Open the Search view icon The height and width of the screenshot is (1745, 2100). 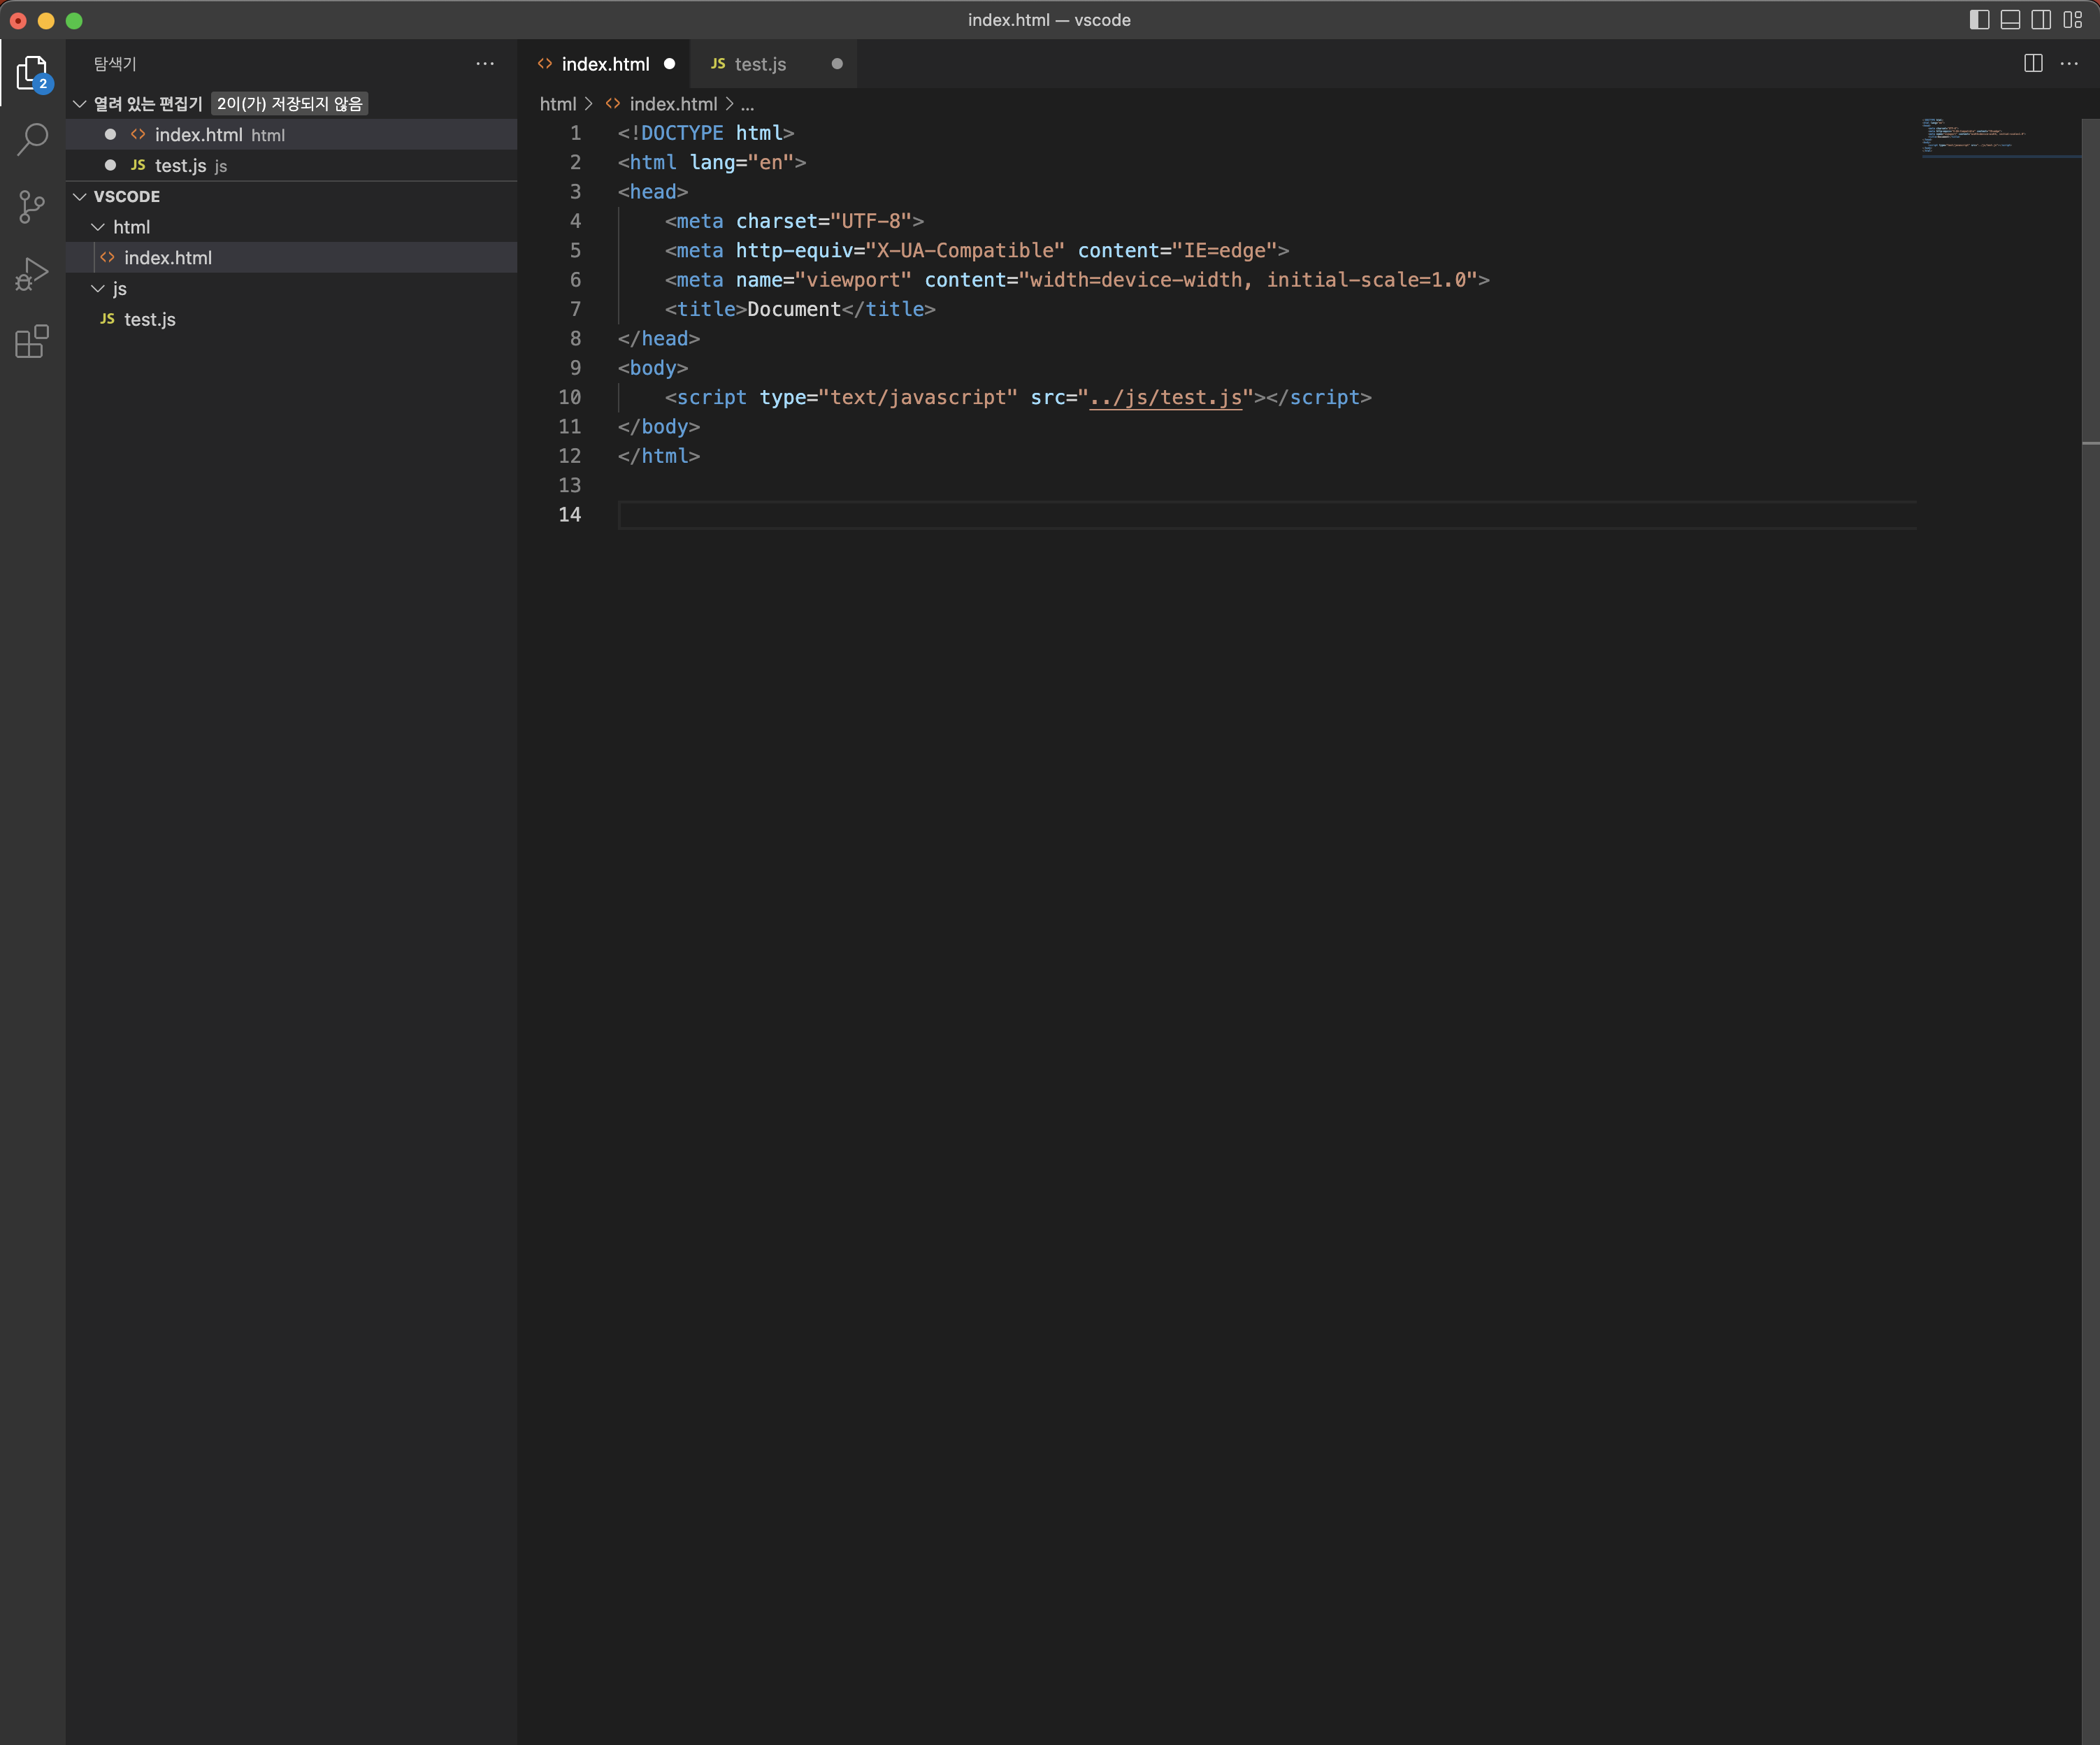(x=32, y=139)
